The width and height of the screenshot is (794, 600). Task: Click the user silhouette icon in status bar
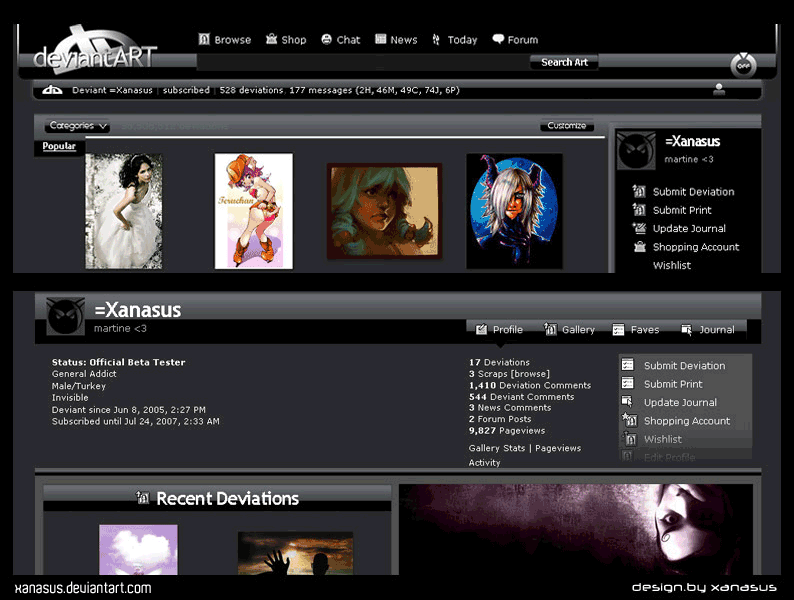coord(719,90)
